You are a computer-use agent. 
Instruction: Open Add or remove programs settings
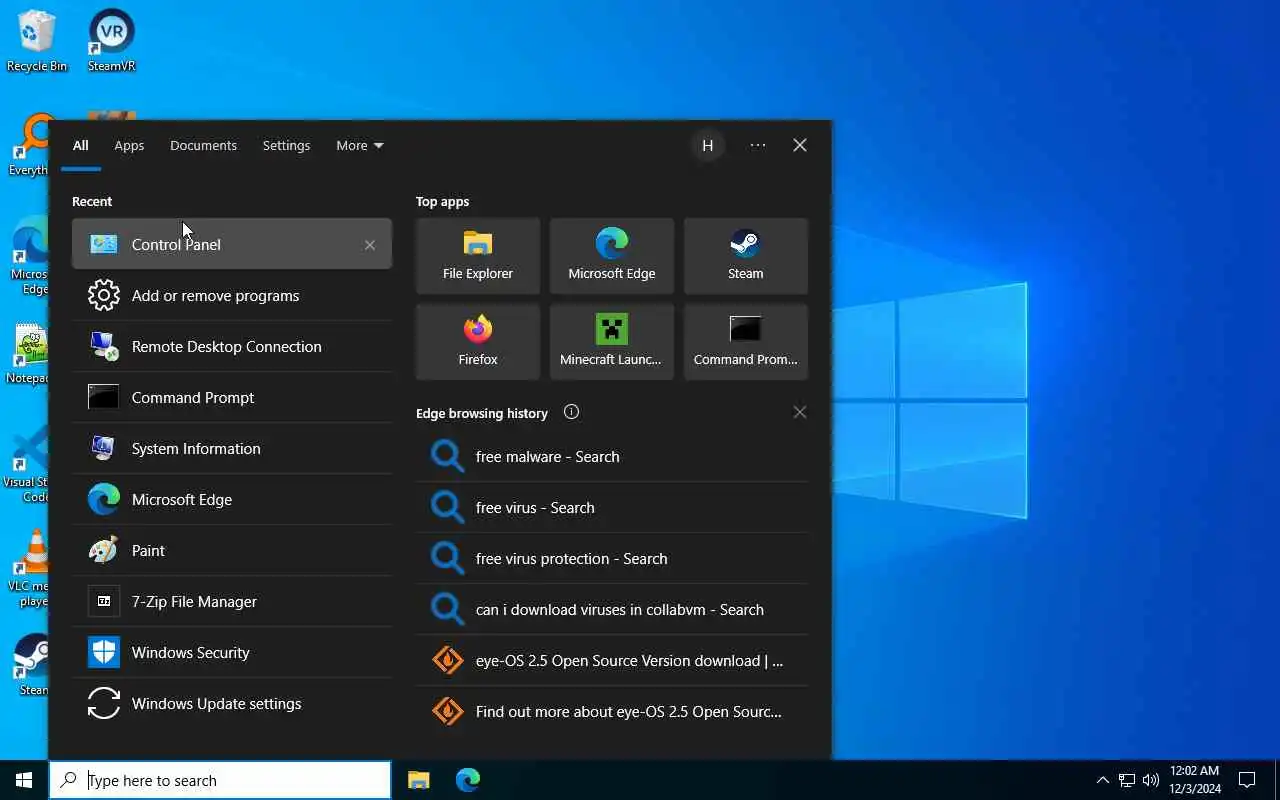[232, 295]
